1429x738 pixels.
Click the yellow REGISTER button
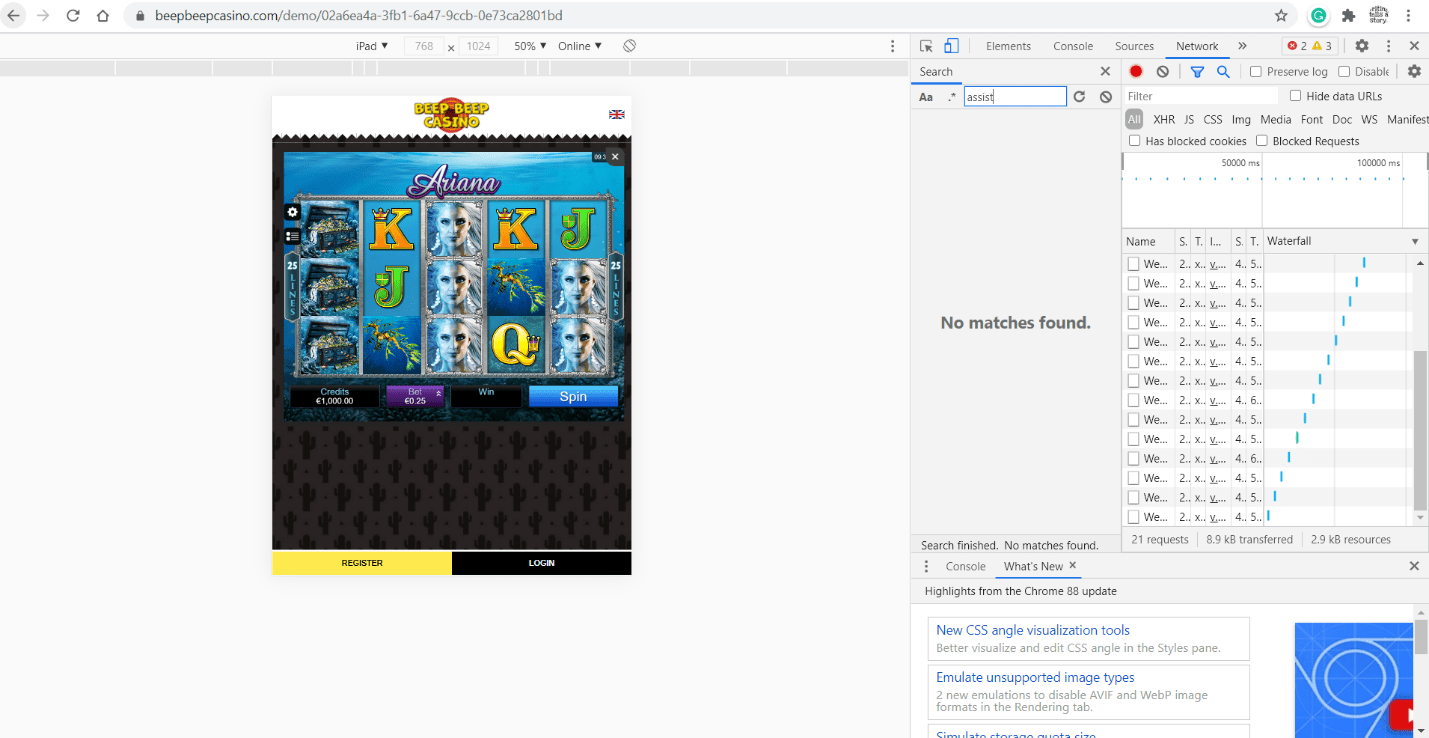[362, 563]
